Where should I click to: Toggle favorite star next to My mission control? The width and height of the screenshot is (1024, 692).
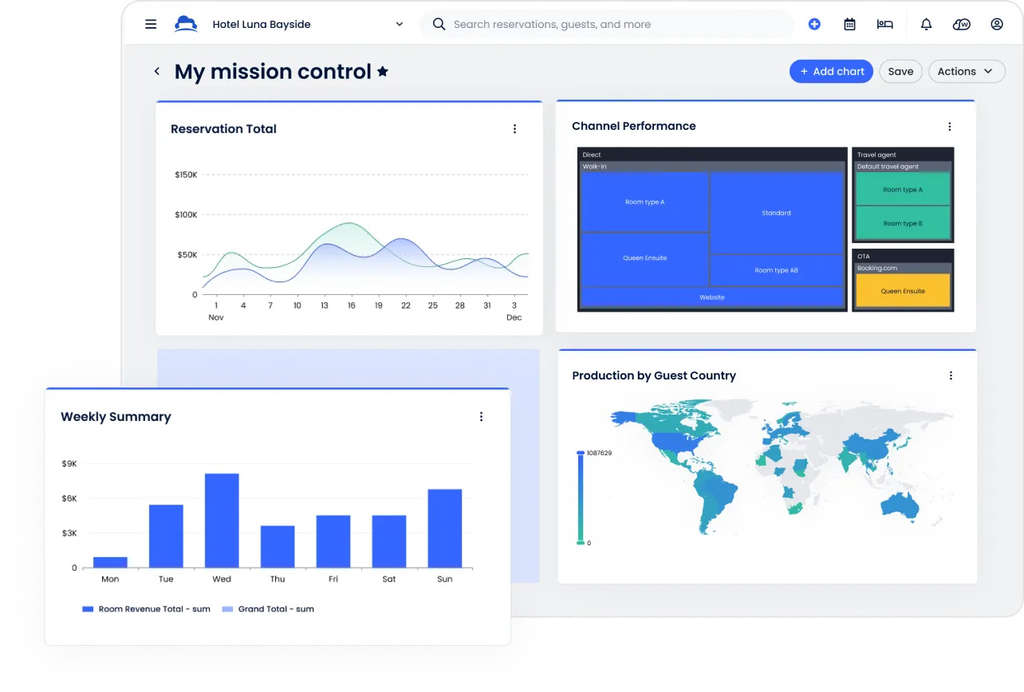point(383,71)
